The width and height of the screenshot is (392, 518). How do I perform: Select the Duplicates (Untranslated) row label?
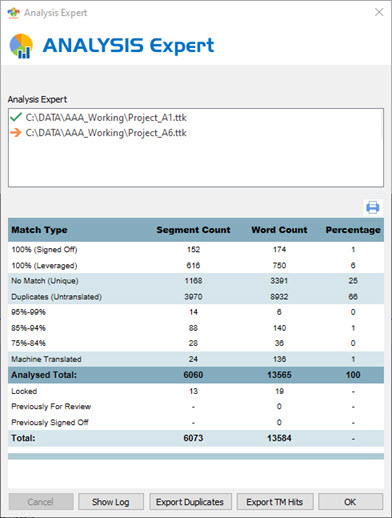pos(56,297)
